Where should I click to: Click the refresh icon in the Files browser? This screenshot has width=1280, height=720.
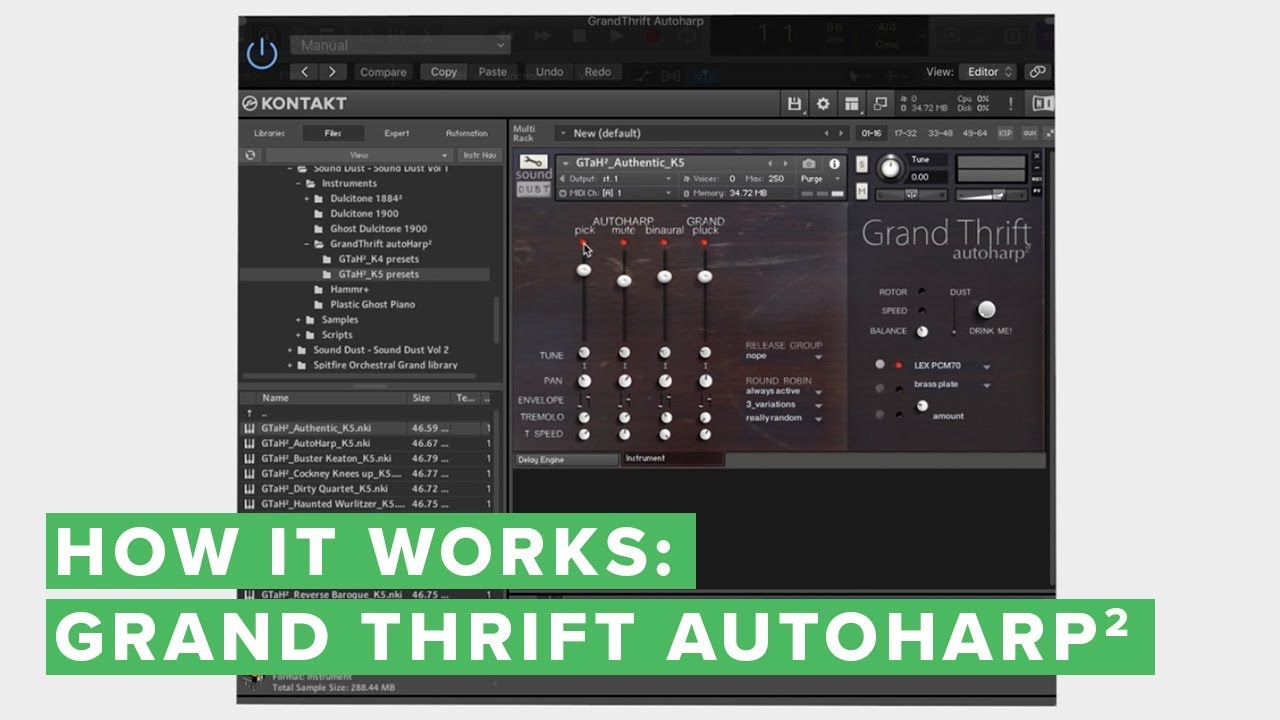[x=250, y=155]
